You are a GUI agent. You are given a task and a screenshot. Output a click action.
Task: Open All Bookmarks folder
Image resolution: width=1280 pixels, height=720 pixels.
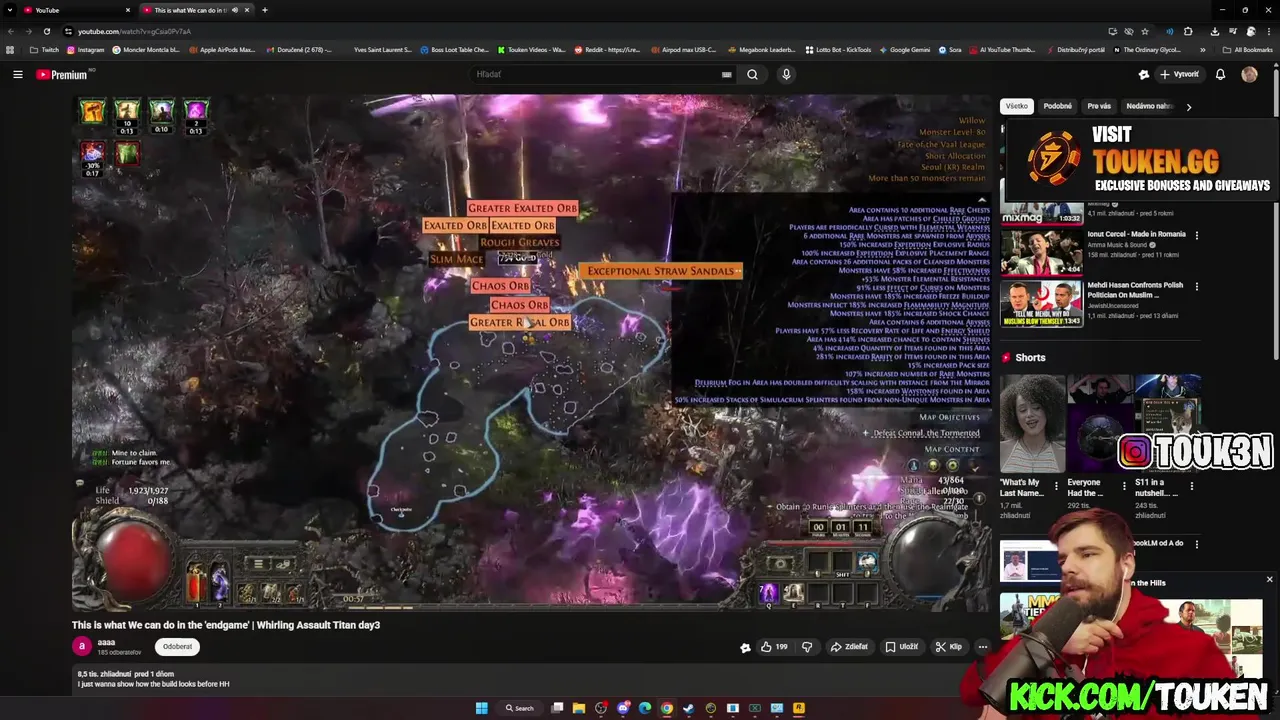coord(1248,50)
